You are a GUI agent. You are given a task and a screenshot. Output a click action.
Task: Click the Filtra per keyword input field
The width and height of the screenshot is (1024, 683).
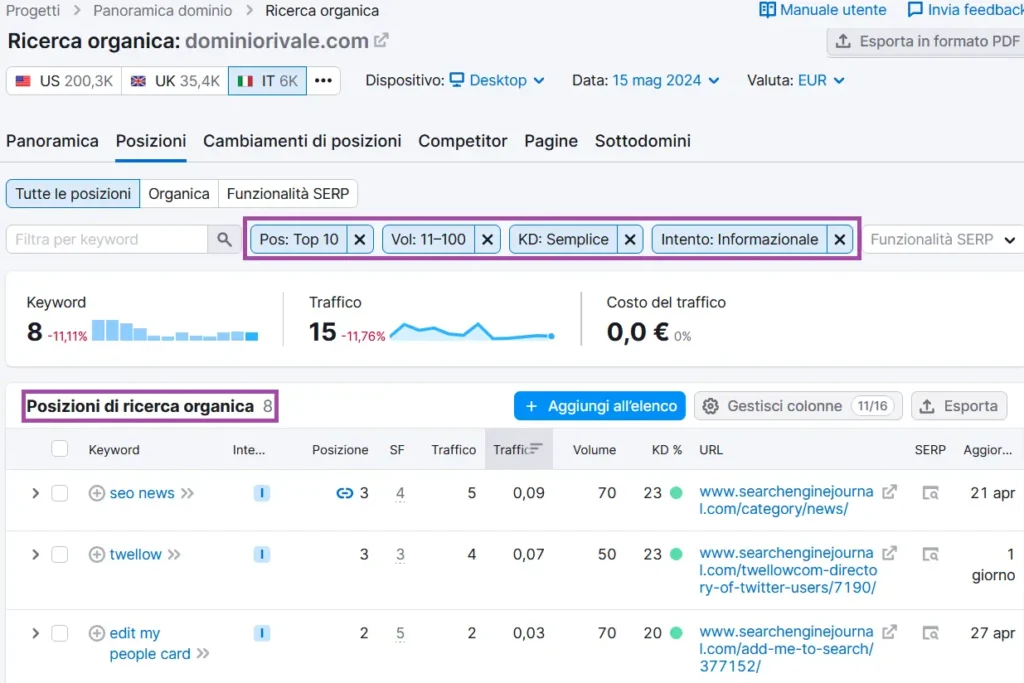pyautogui.click(x=107, y=240)
